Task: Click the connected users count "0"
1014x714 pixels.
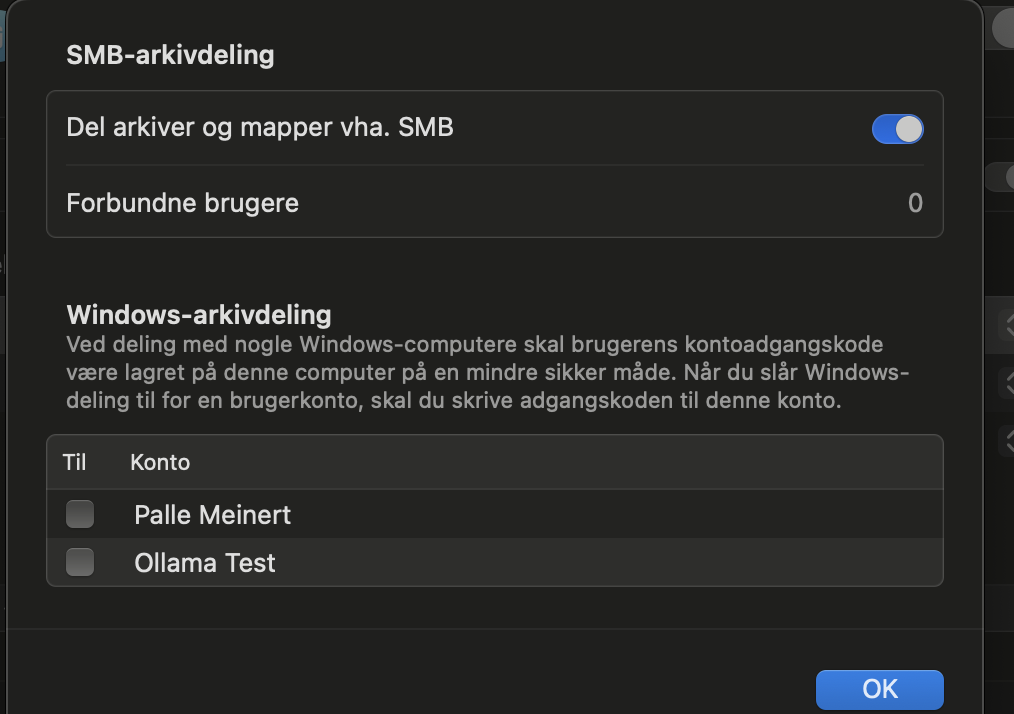Action: point(915,203)
